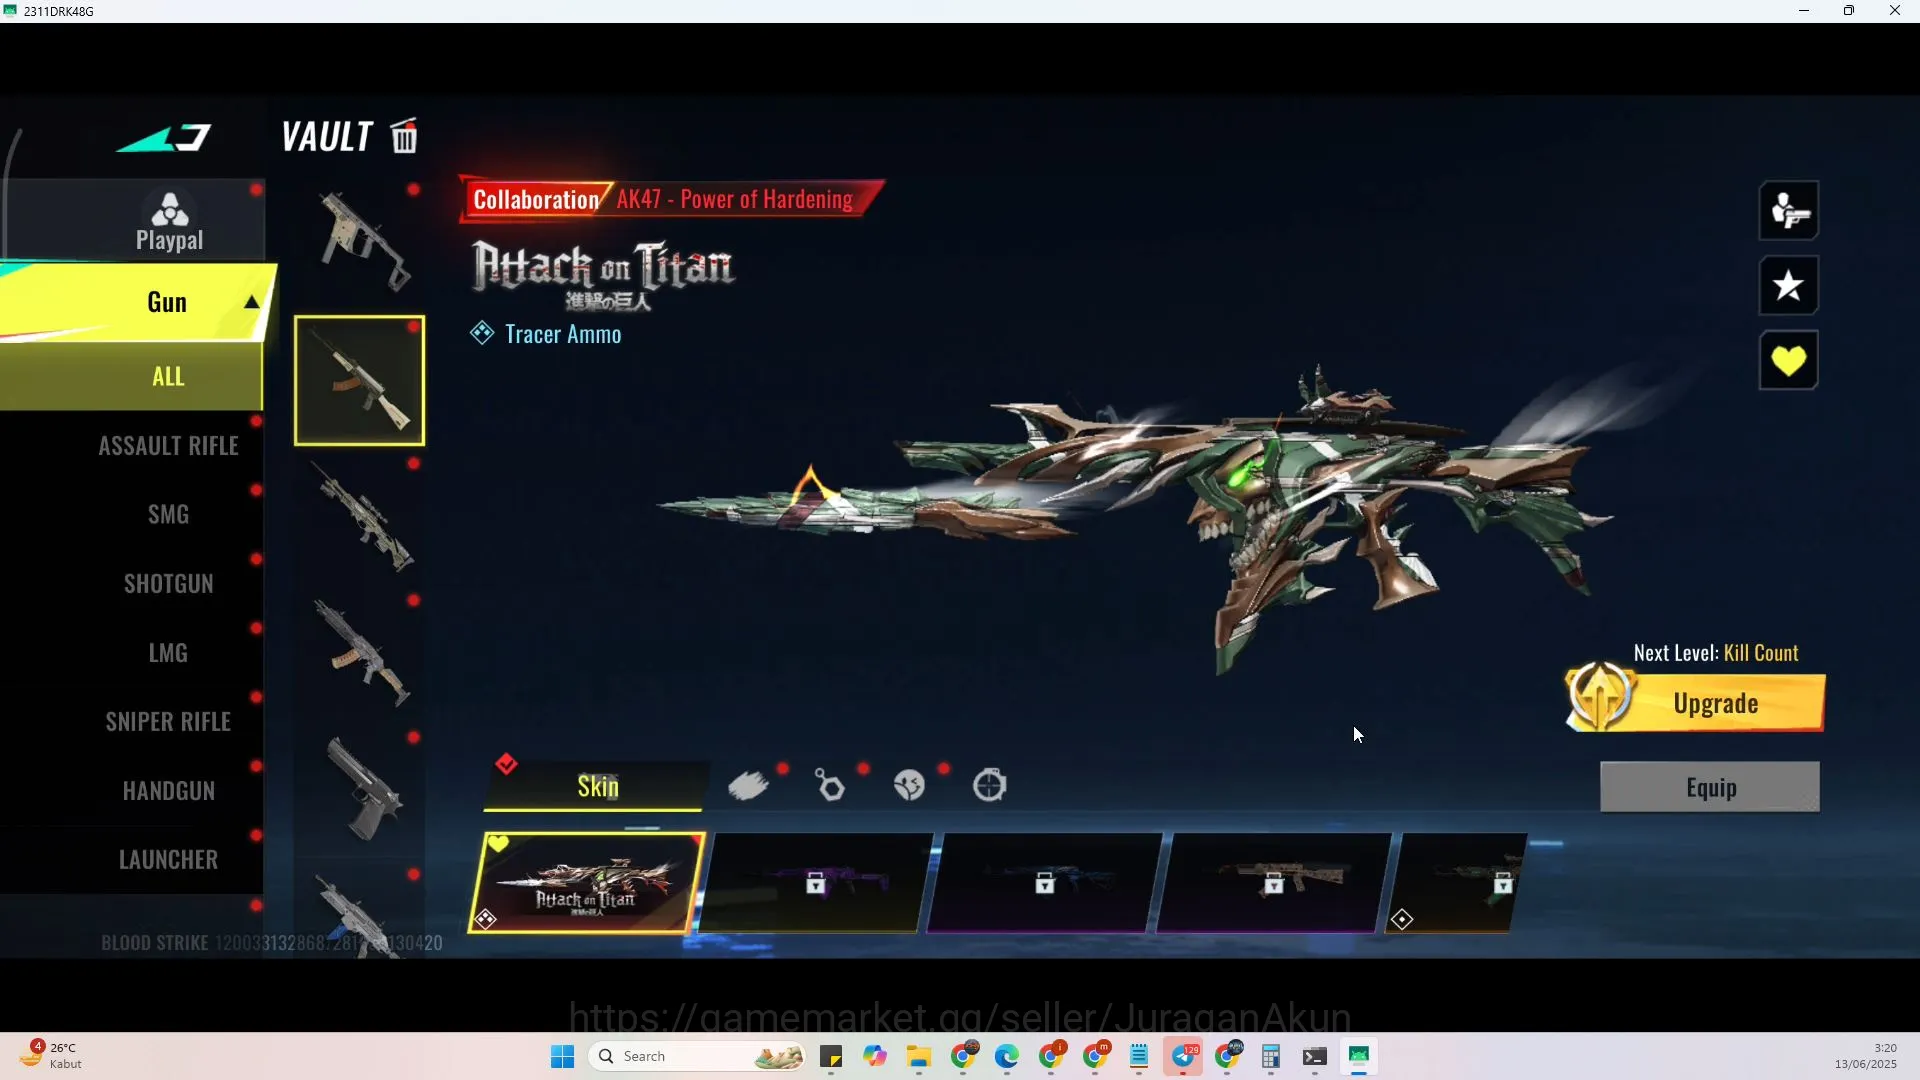Collapse the Gun category arrow
Screen dimensions: 1920x1080
(252, 302)
